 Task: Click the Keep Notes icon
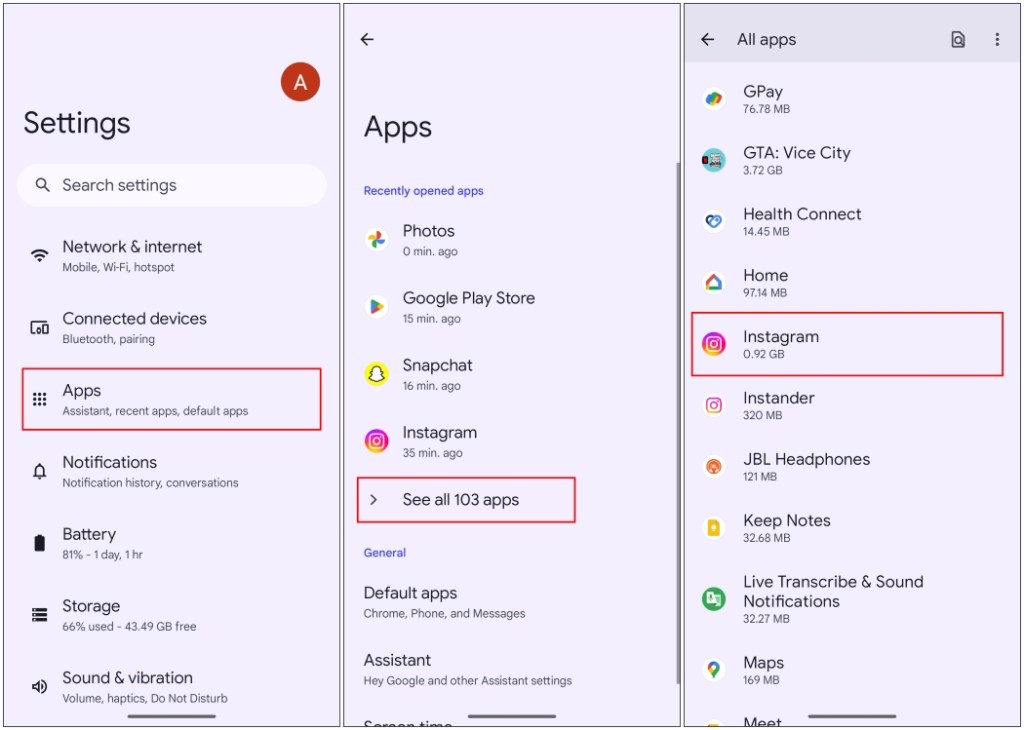point(714,528)
